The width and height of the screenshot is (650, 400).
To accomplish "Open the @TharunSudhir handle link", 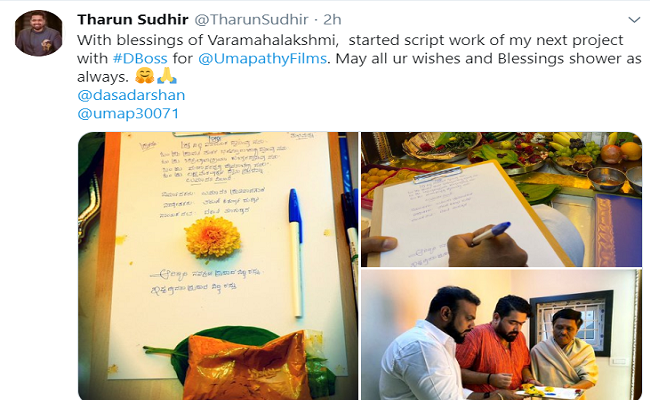I will 251,19.
